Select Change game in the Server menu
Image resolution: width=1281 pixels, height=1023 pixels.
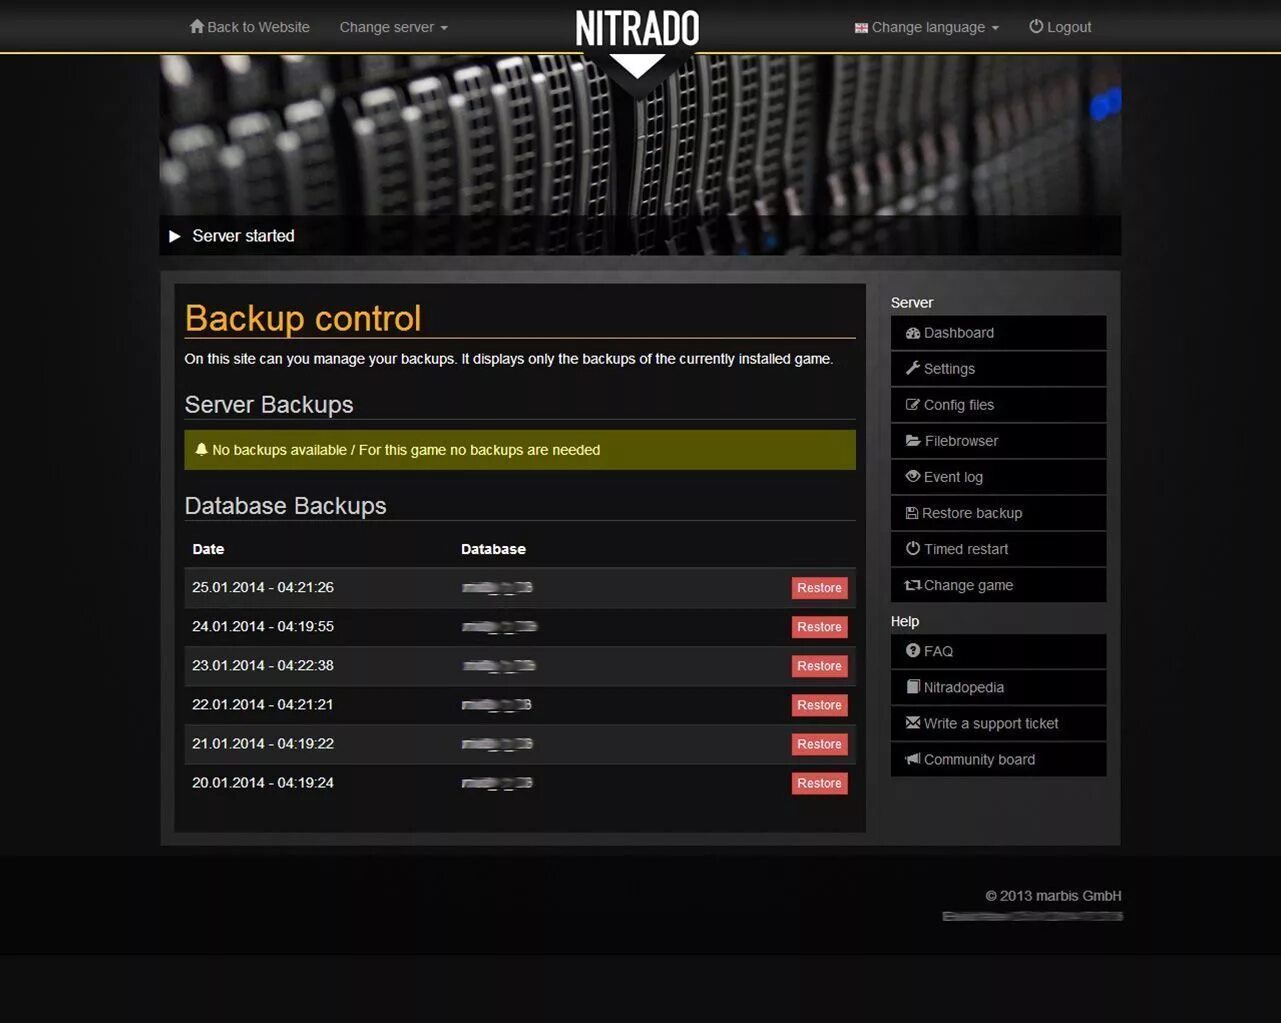click(x=998, y=585)
